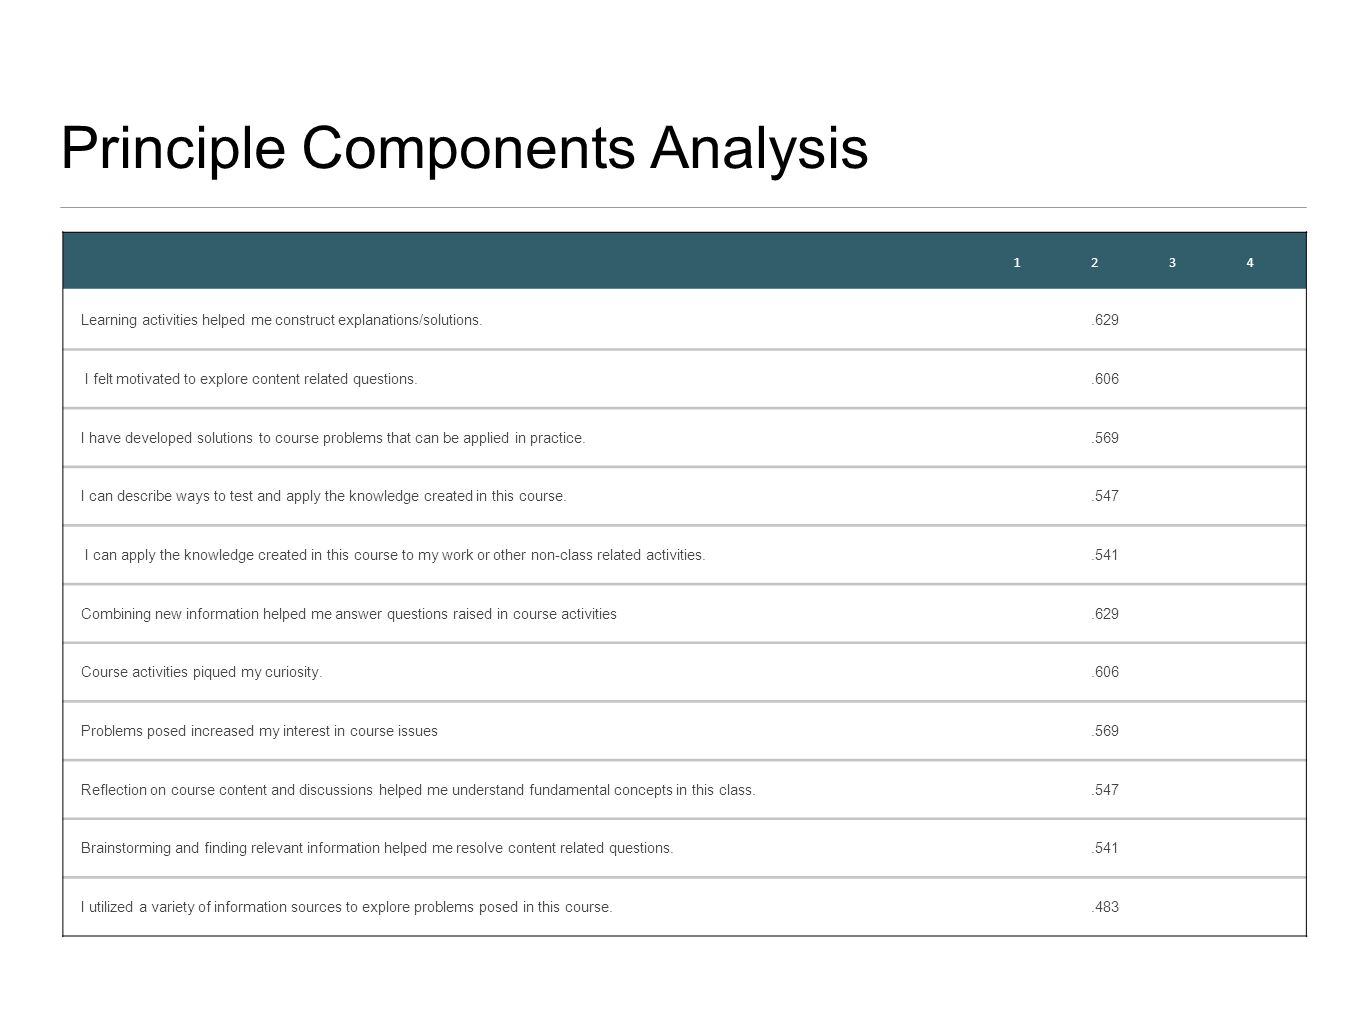
Task: Select 'I utilized a variety of information sources' row
Action: [684, 907]
